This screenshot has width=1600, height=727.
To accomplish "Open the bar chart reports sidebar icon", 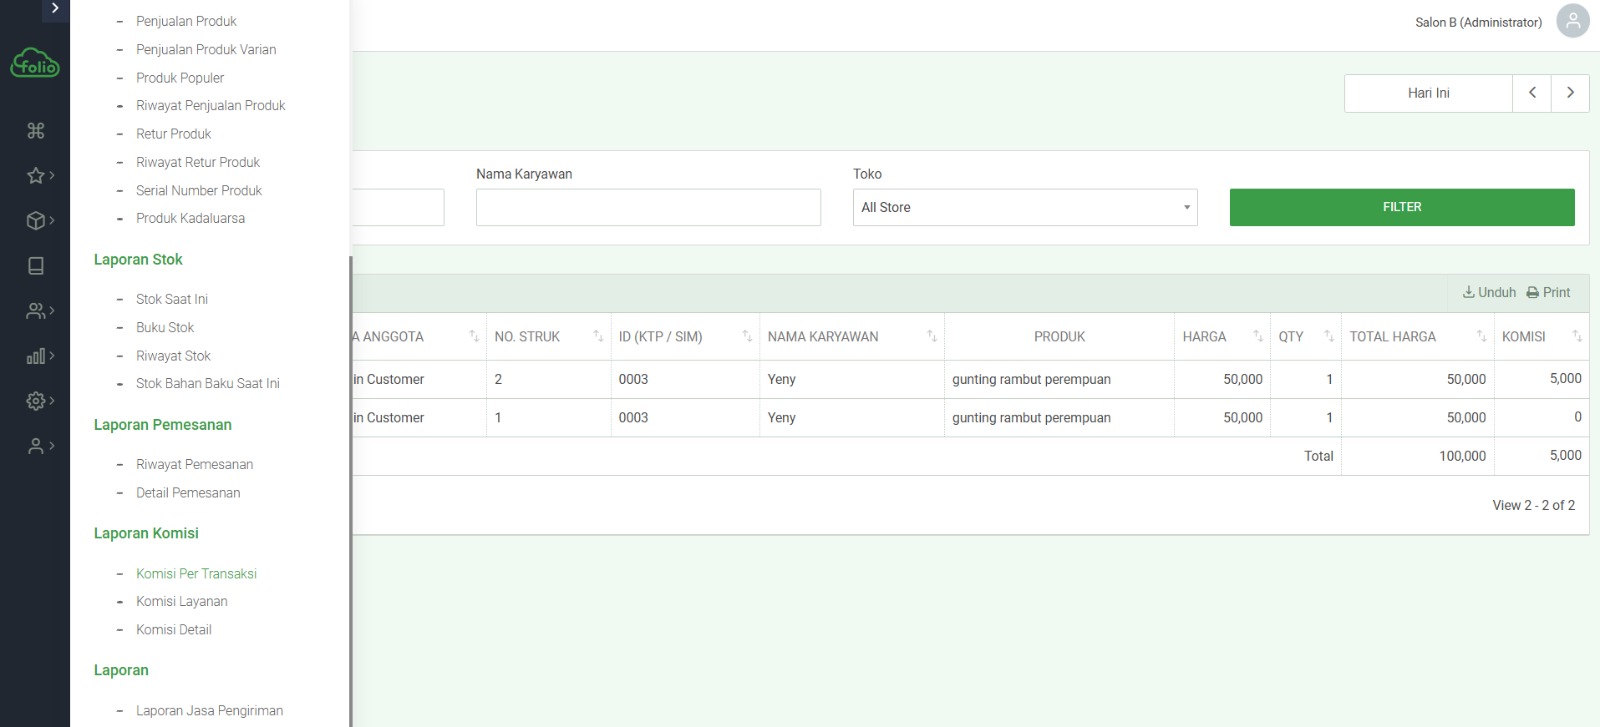I will coord(38,356).
